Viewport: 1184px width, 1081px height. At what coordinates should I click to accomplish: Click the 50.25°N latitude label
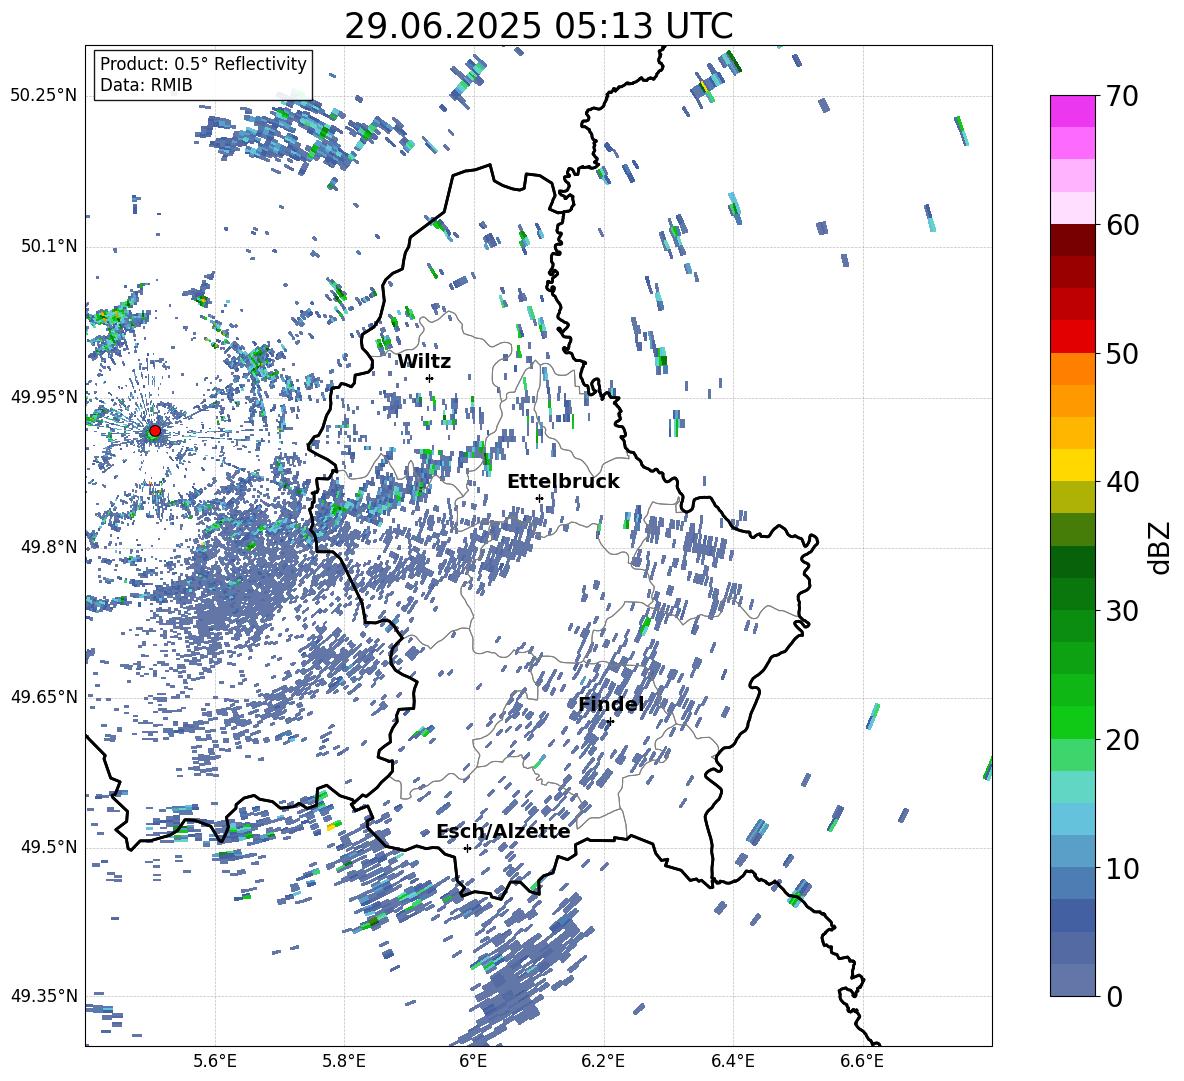tap(44, 96)
